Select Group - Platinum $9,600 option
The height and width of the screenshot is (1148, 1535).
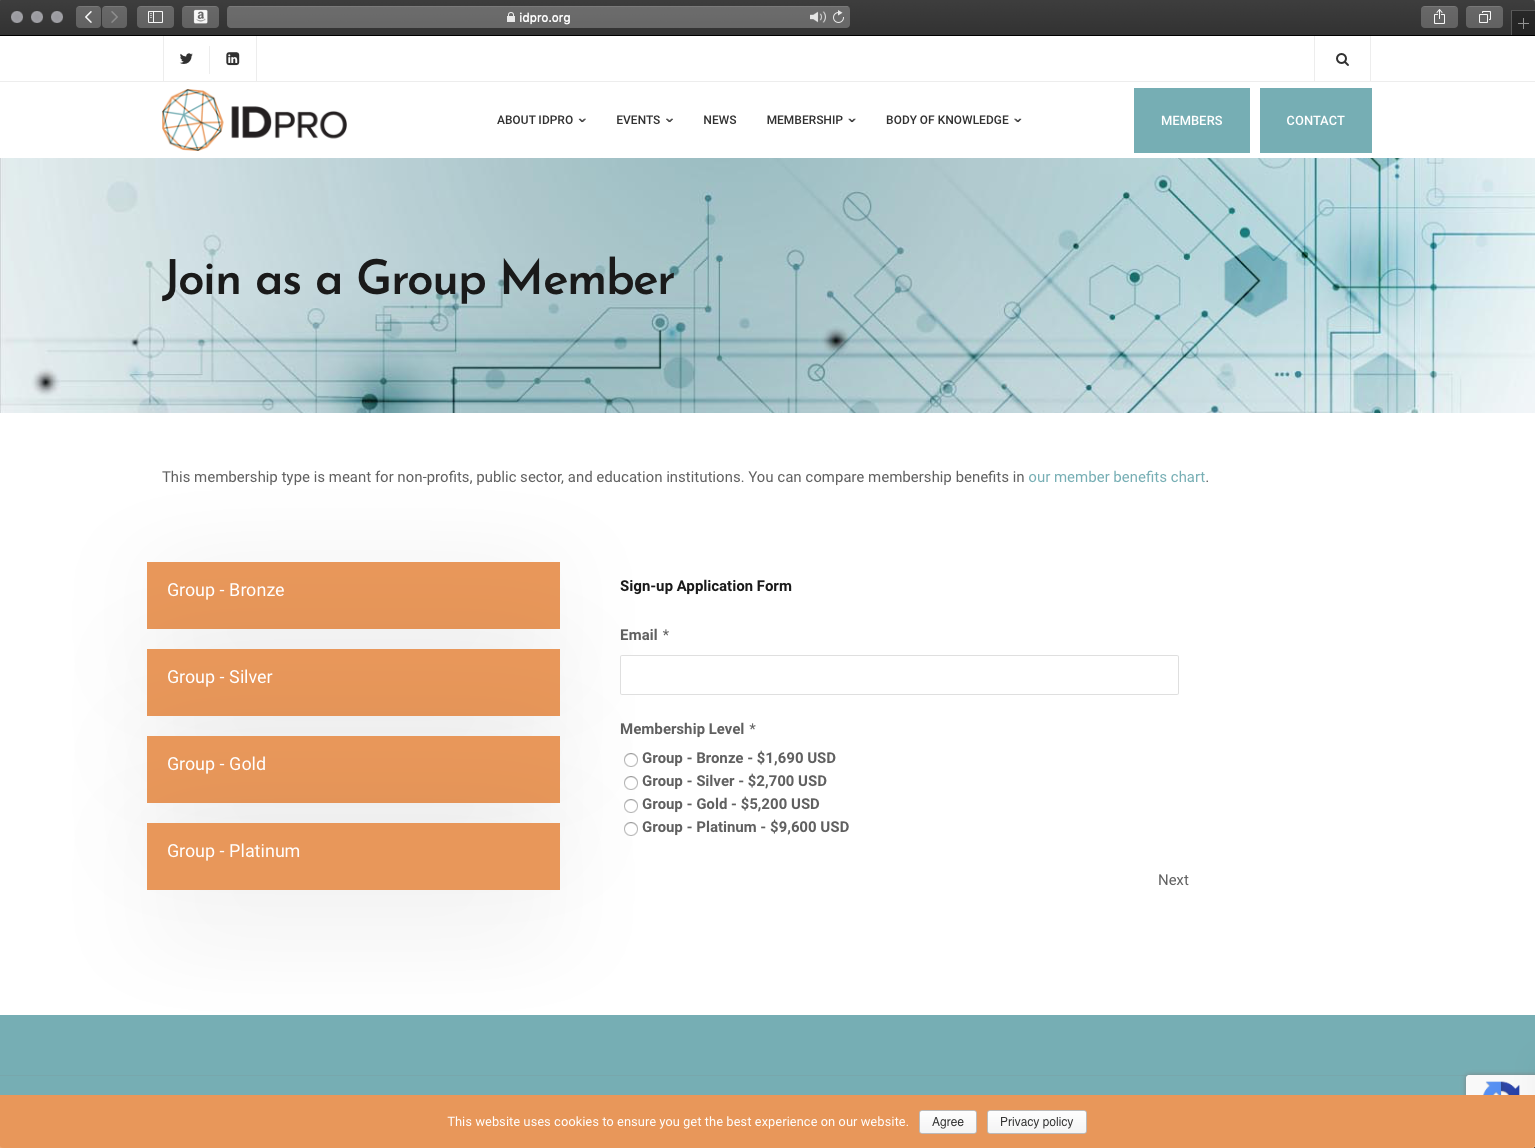(x=630, y=829)
